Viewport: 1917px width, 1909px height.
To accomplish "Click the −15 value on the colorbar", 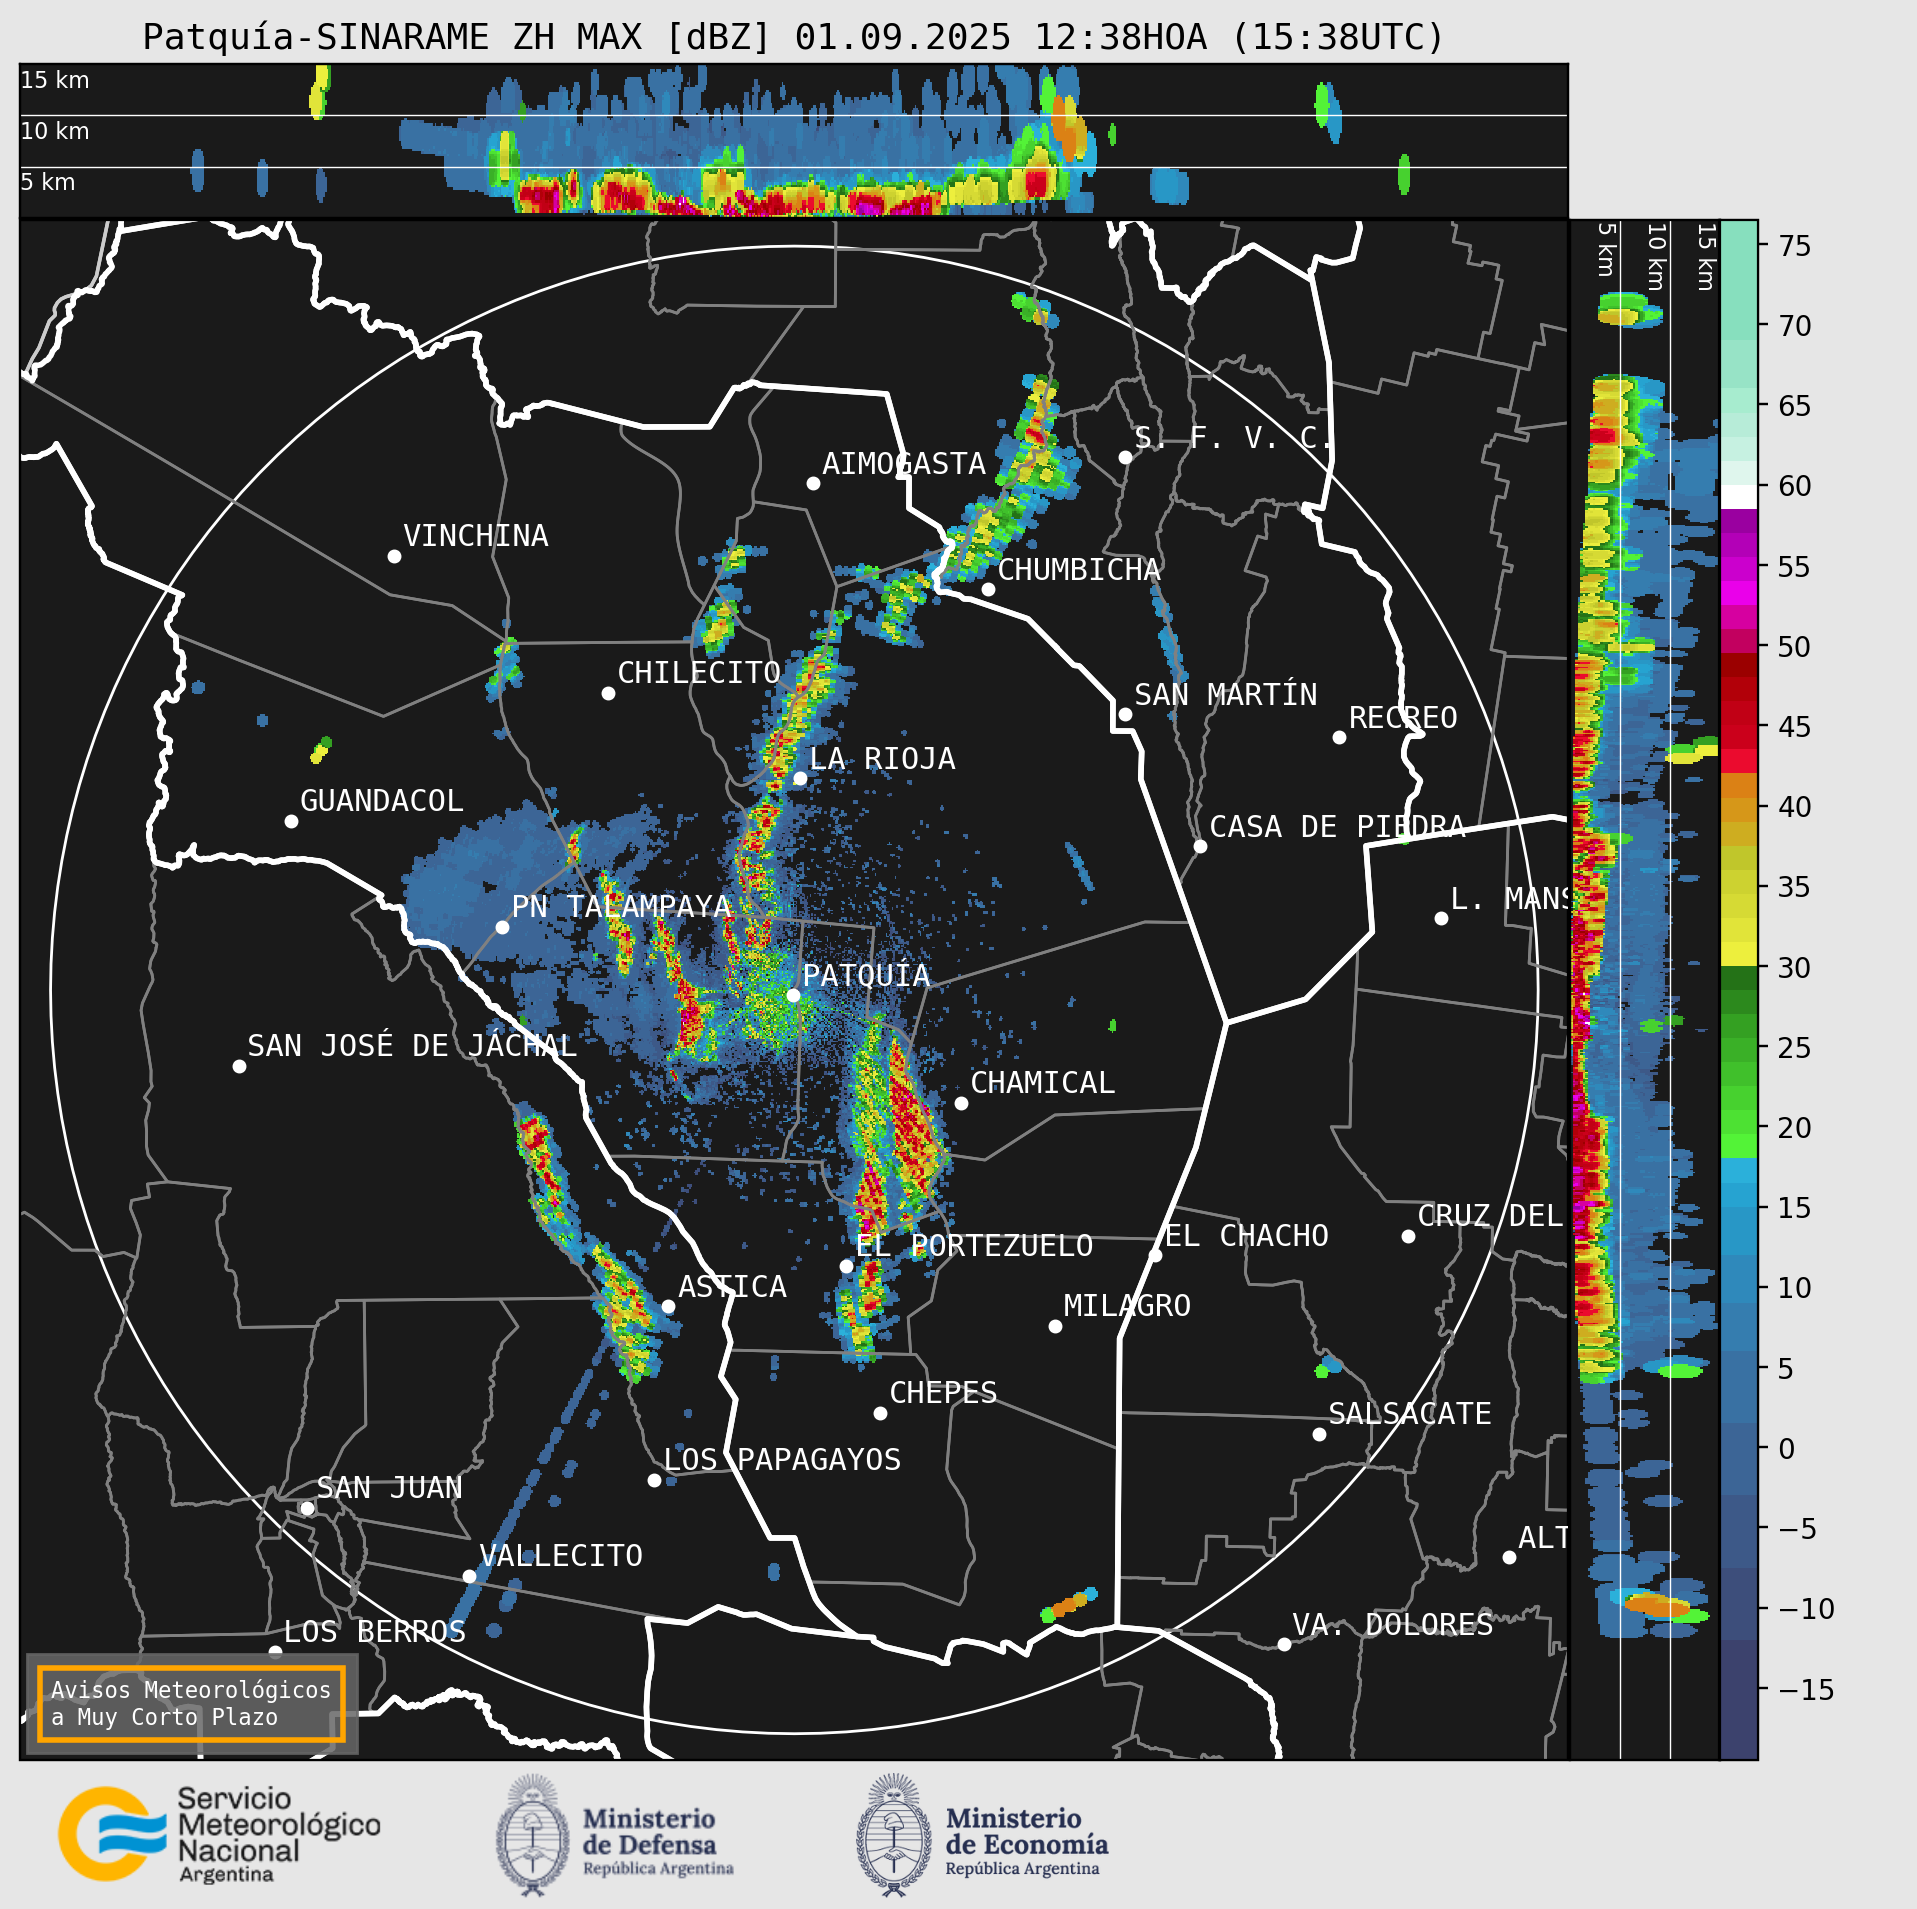I will pyautogui.click(x=1806, y=1690).
